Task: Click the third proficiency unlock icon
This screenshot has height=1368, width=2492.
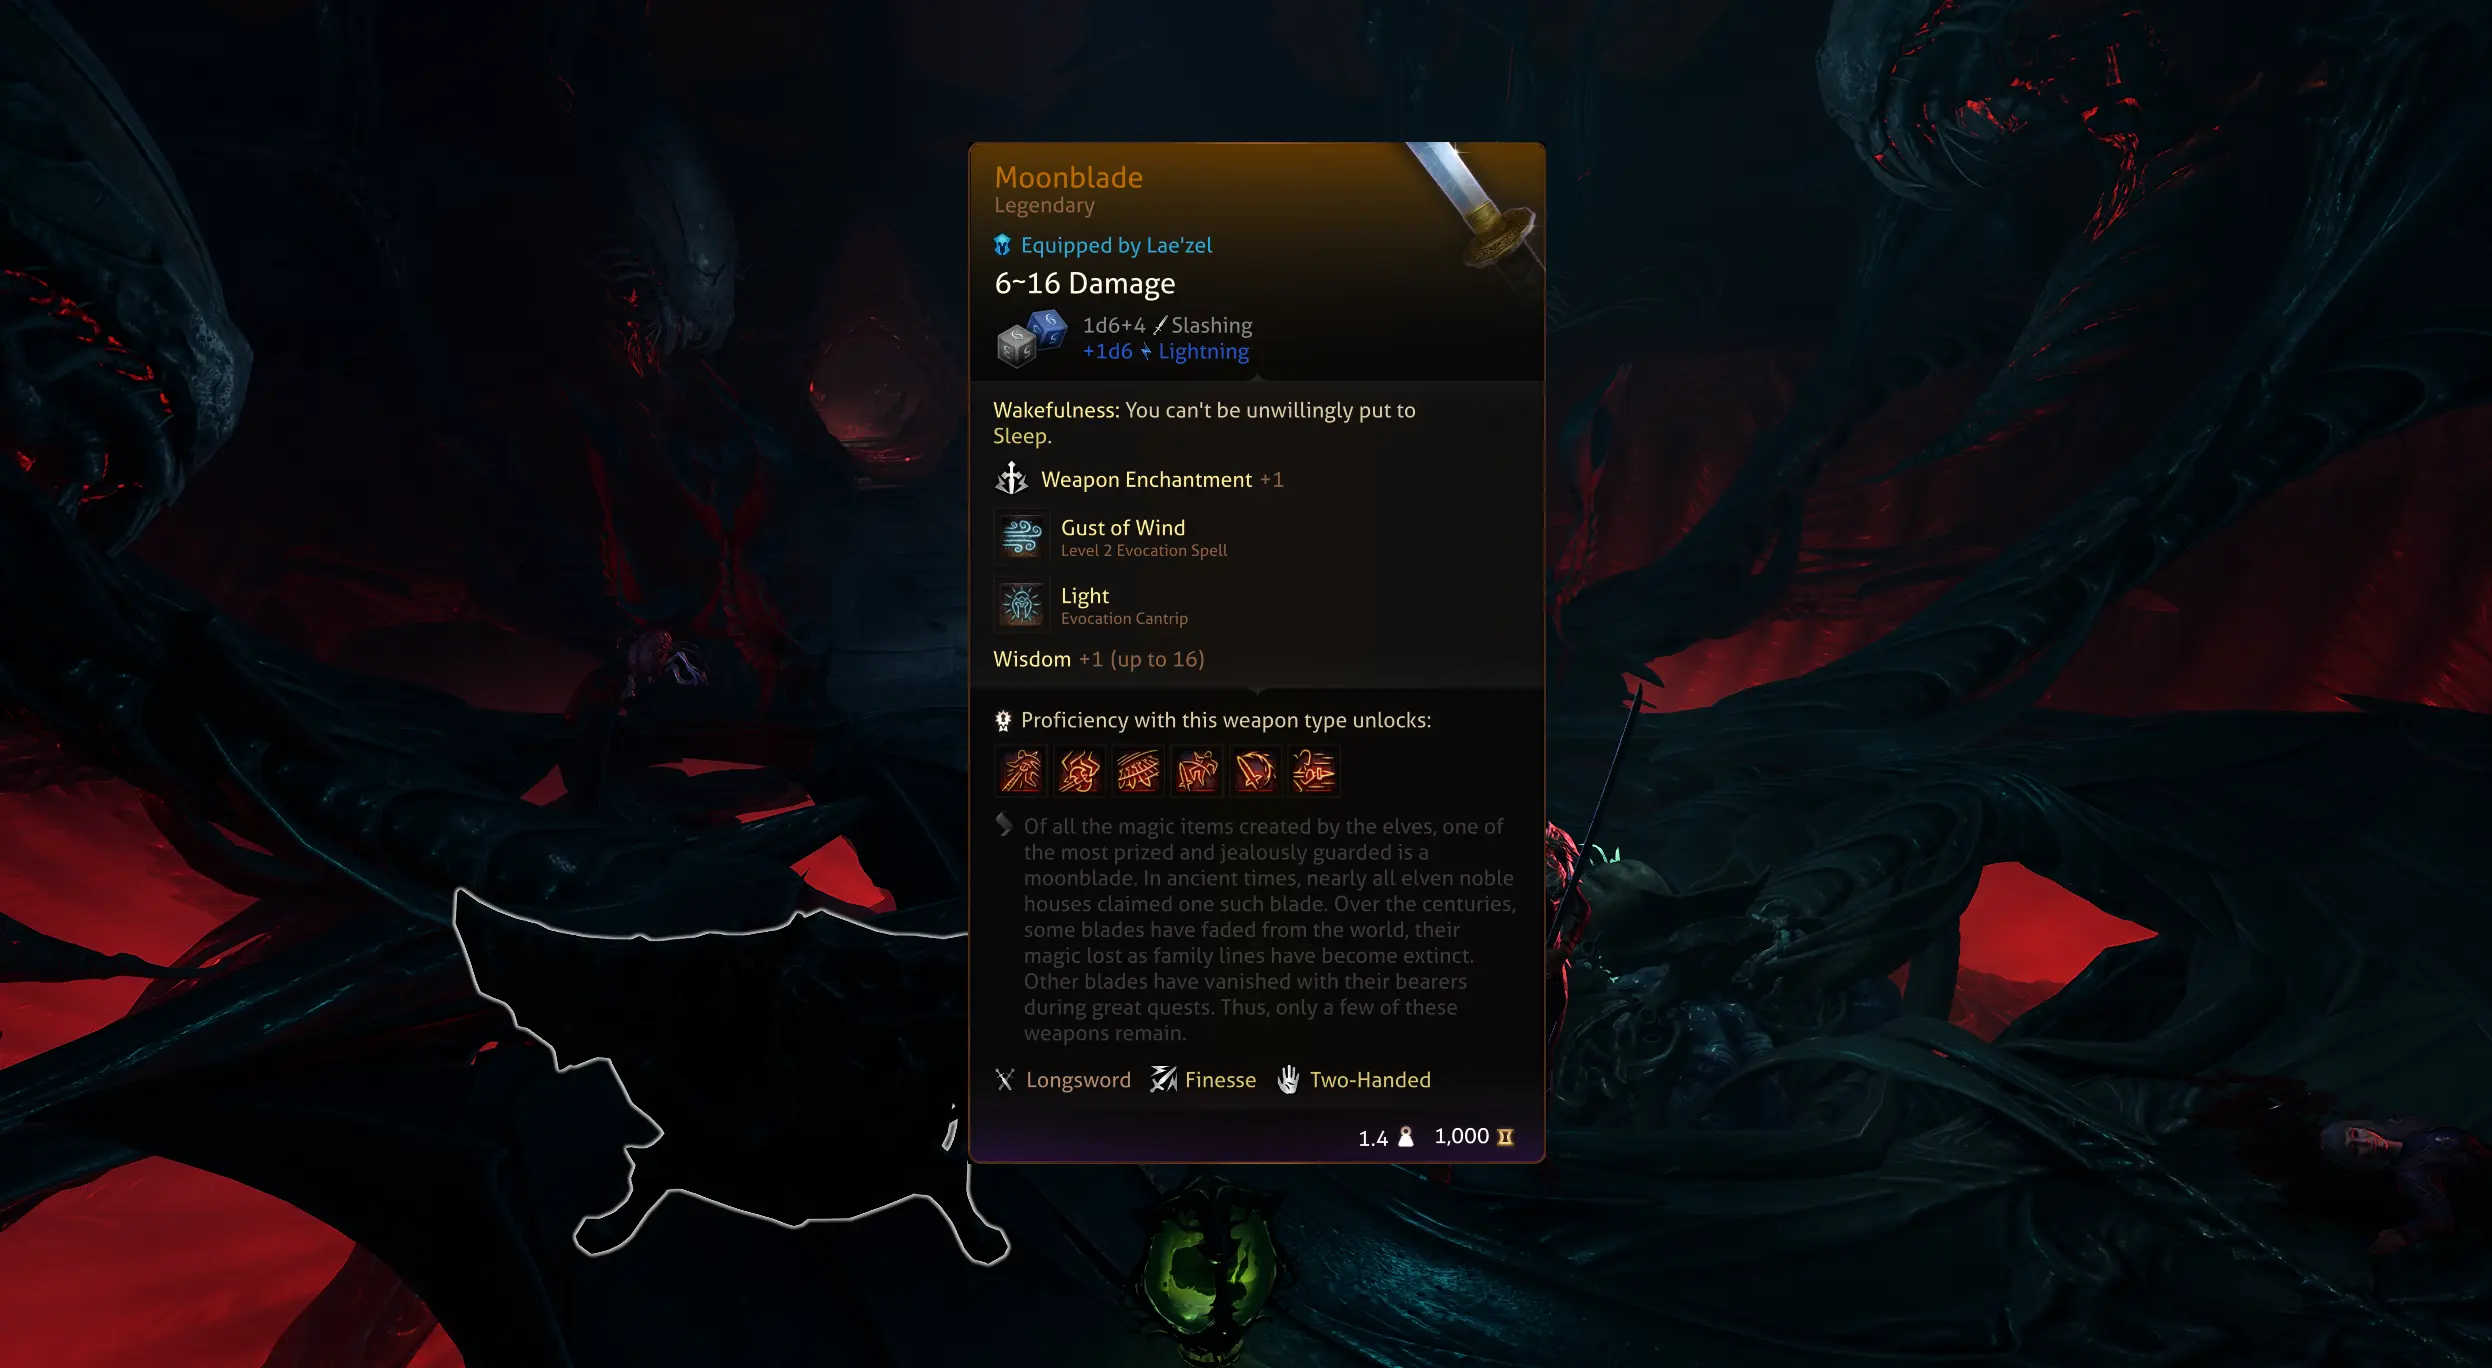Action: pos(1137,770)
